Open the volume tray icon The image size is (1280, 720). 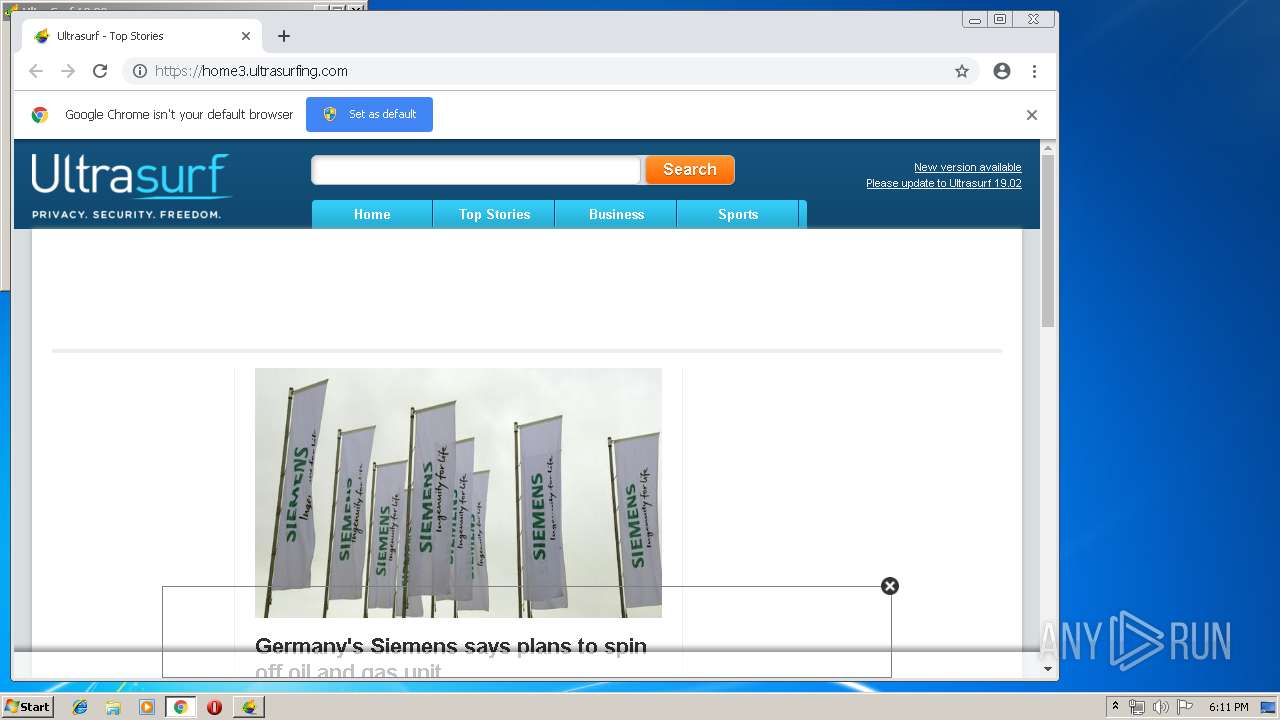[x=1160, y=707]
